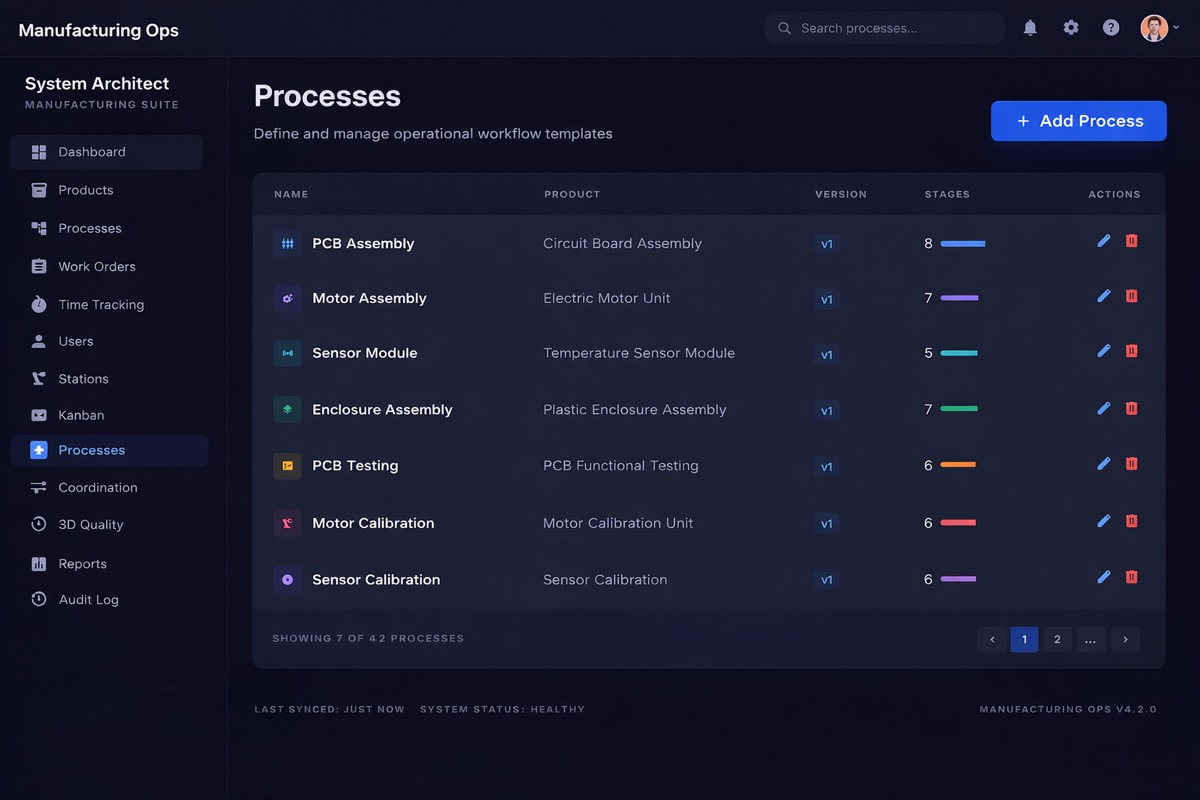Click the ellipsis pagination button
The image size is (1200, 800).
tap(1090, 639)
